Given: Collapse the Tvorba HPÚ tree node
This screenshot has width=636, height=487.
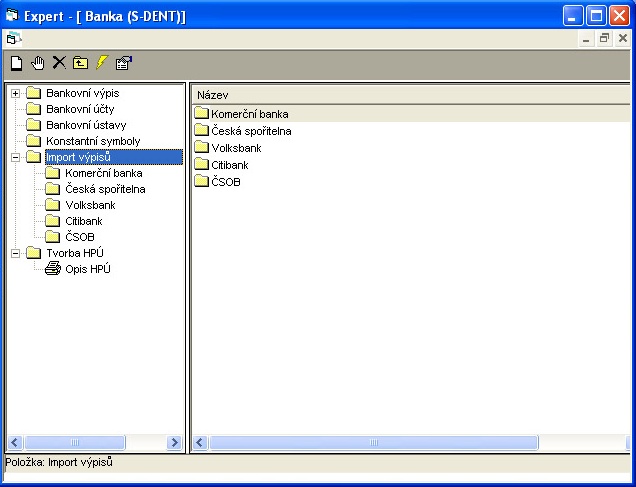Looking at the screenshot, I should coord(15,253).
